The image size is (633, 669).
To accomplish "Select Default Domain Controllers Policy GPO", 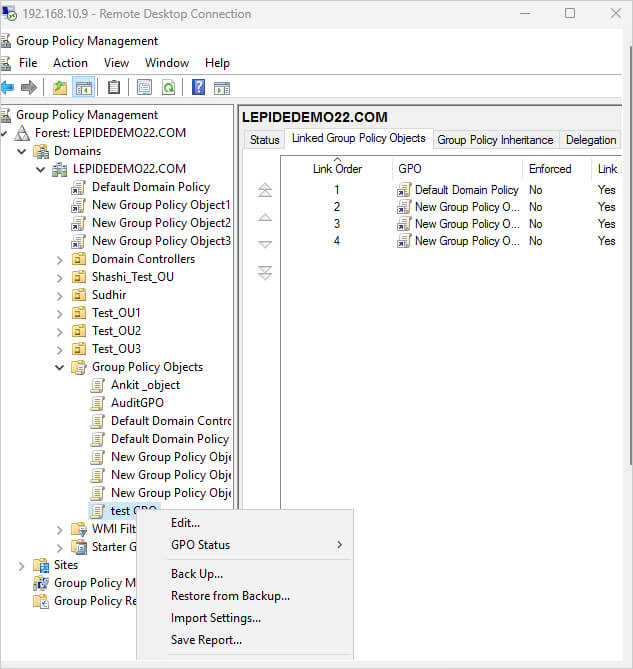I will (x=171, y=421).
